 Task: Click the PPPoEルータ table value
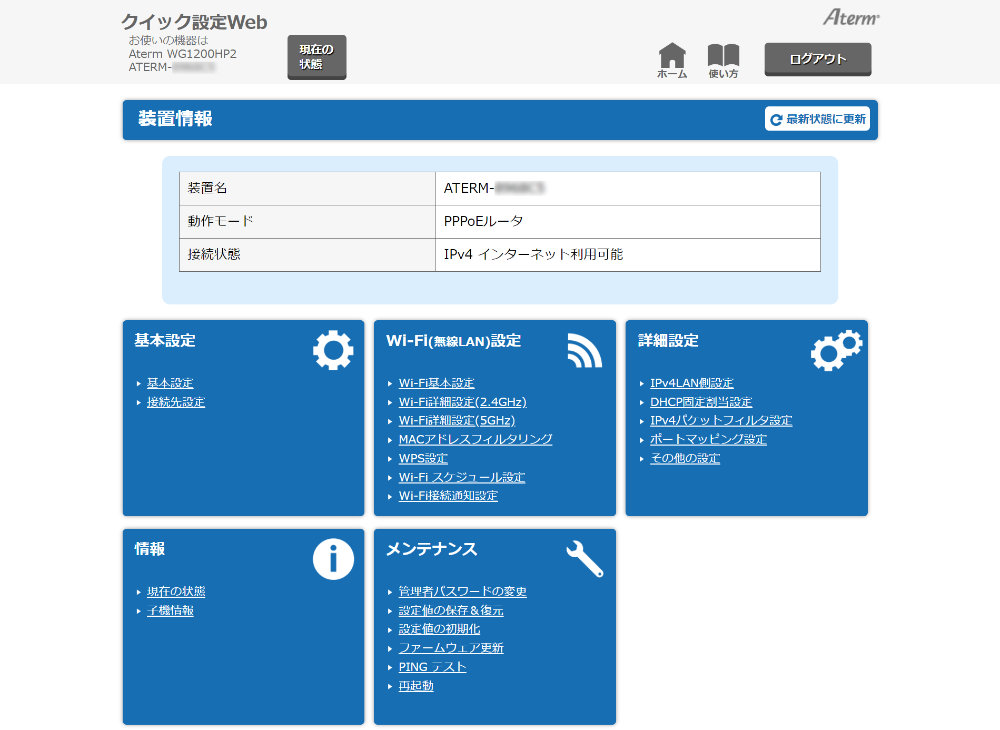pyautogui.click(x=483, y=221)
